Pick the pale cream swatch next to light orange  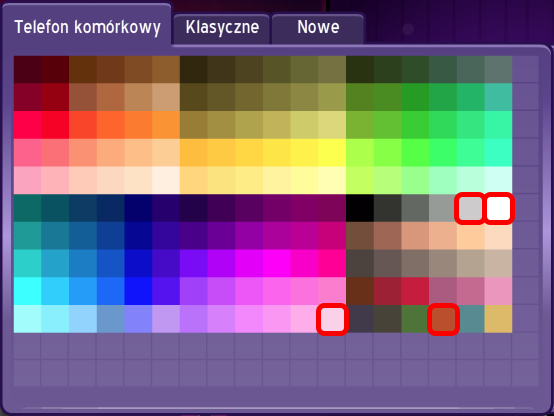(166, 180)
